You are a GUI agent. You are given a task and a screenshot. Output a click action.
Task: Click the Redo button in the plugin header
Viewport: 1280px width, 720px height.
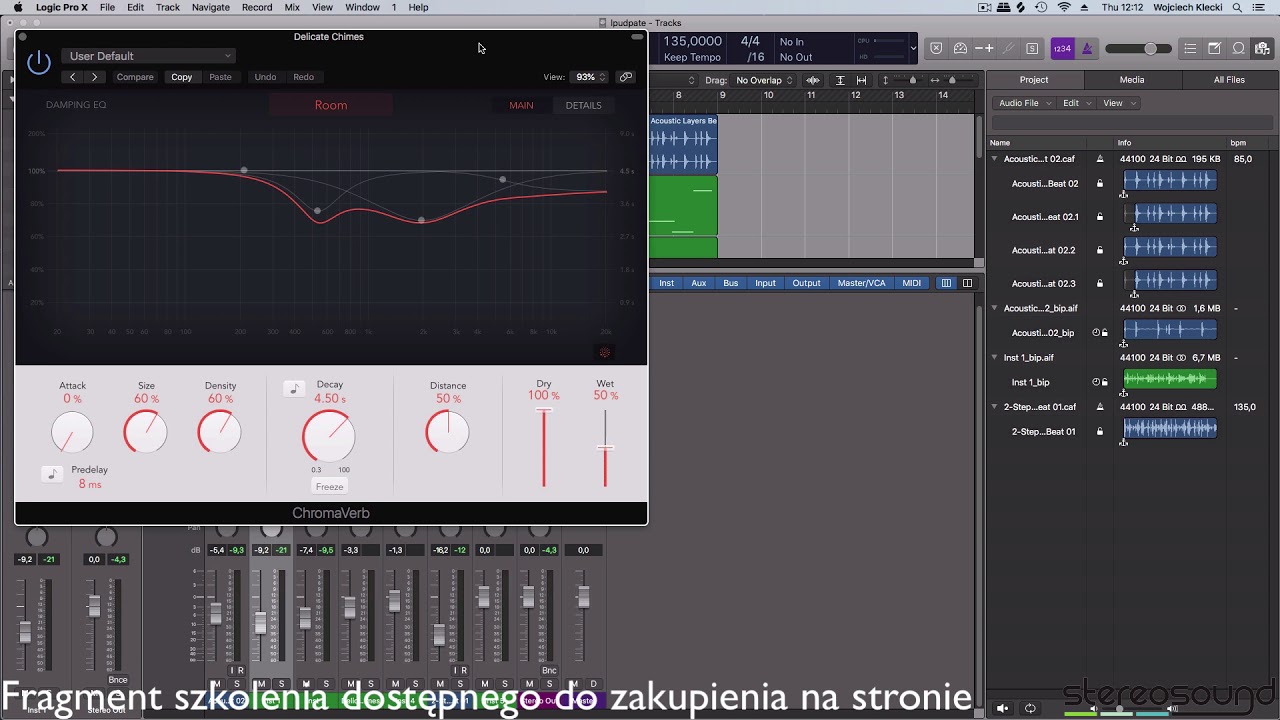[303, 77]
